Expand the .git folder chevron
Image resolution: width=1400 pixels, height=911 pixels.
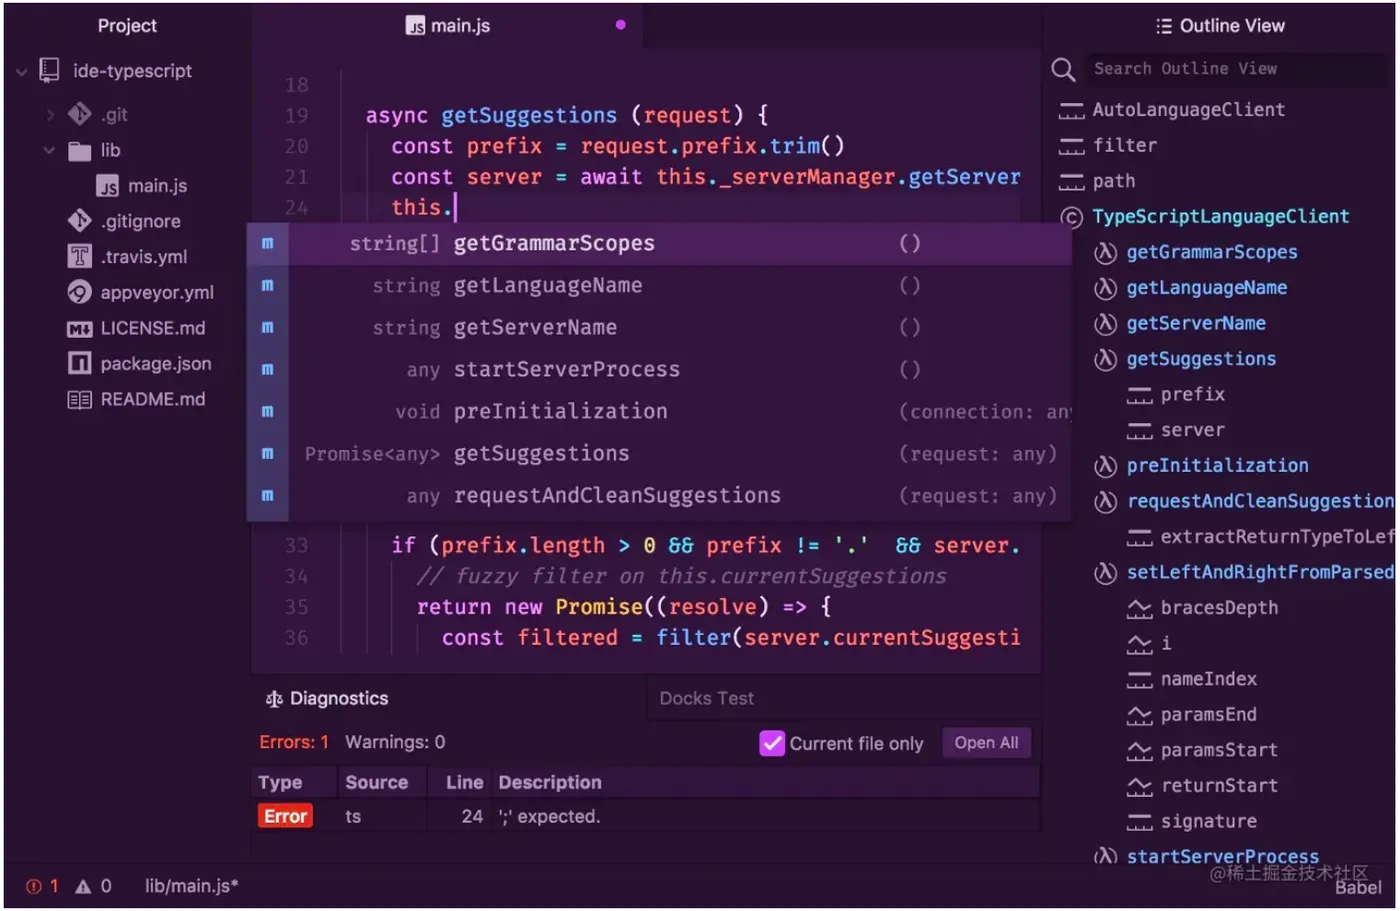50,115
